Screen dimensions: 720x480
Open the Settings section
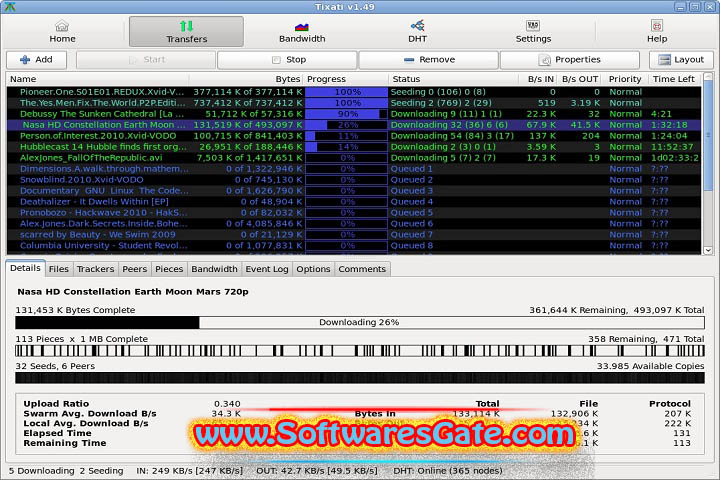(x=533, y=32)
